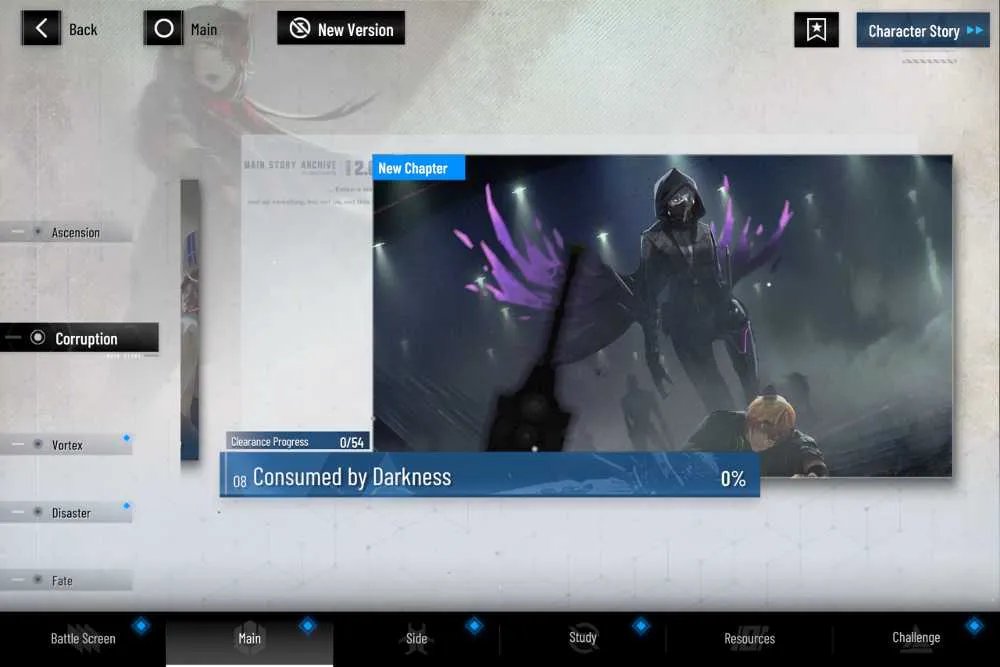Open the bookmark star icon

point(816,30)
